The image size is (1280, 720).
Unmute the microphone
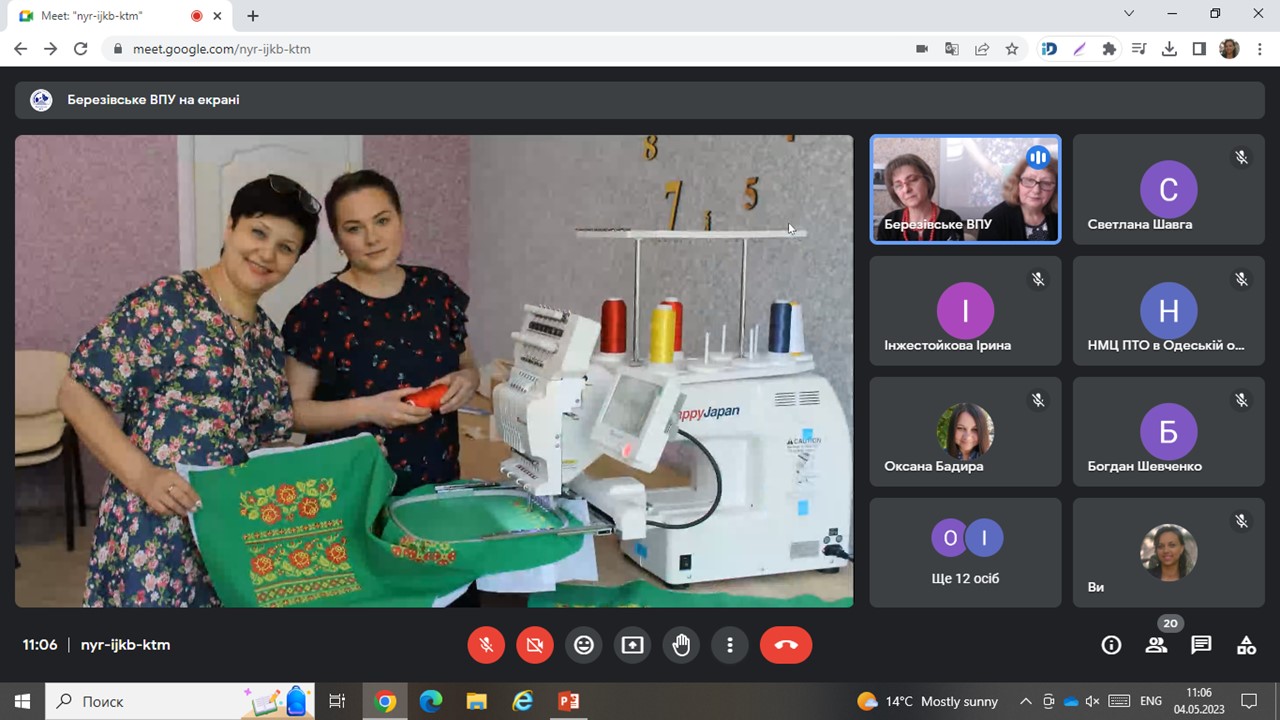486,645
